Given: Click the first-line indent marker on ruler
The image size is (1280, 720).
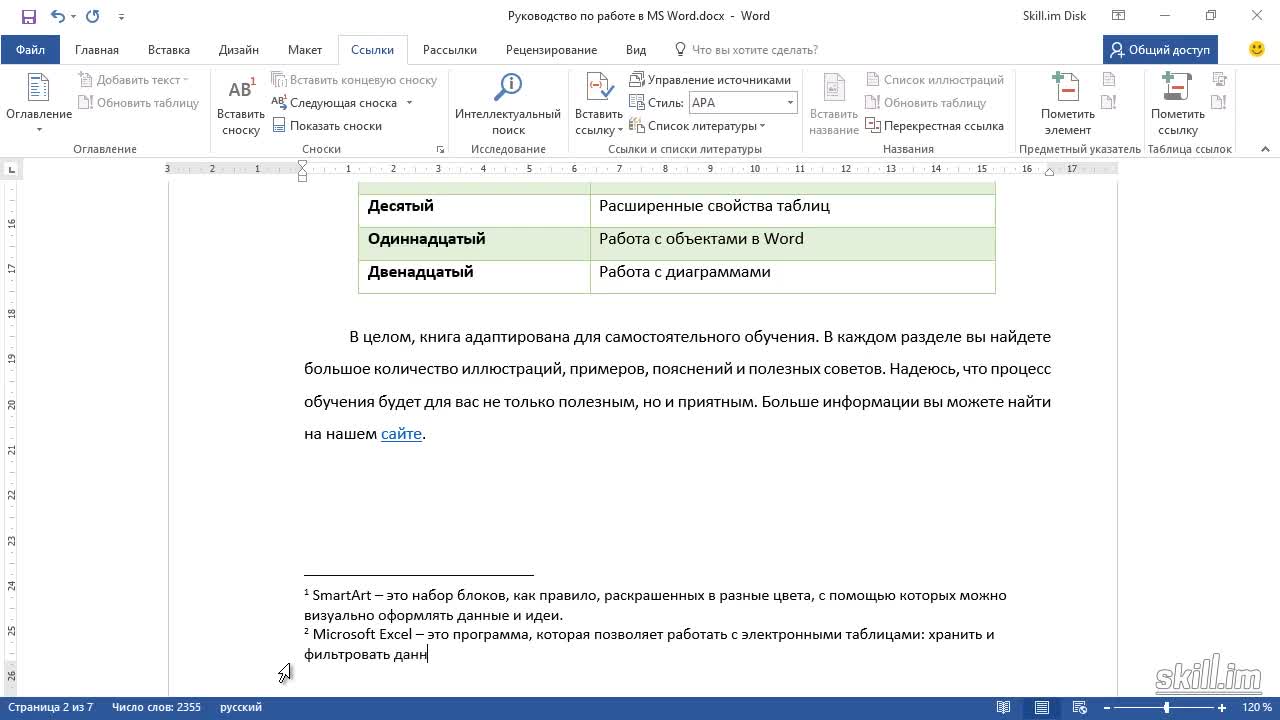Looking at the screenshot, I should (303, 165).
